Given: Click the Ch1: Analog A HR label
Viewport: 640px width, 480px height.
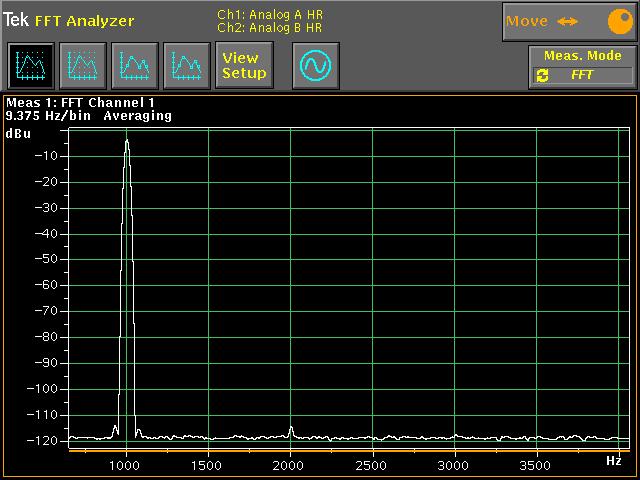Looking at the screenshot, I should pyautogui.click(x=270, y=14).
